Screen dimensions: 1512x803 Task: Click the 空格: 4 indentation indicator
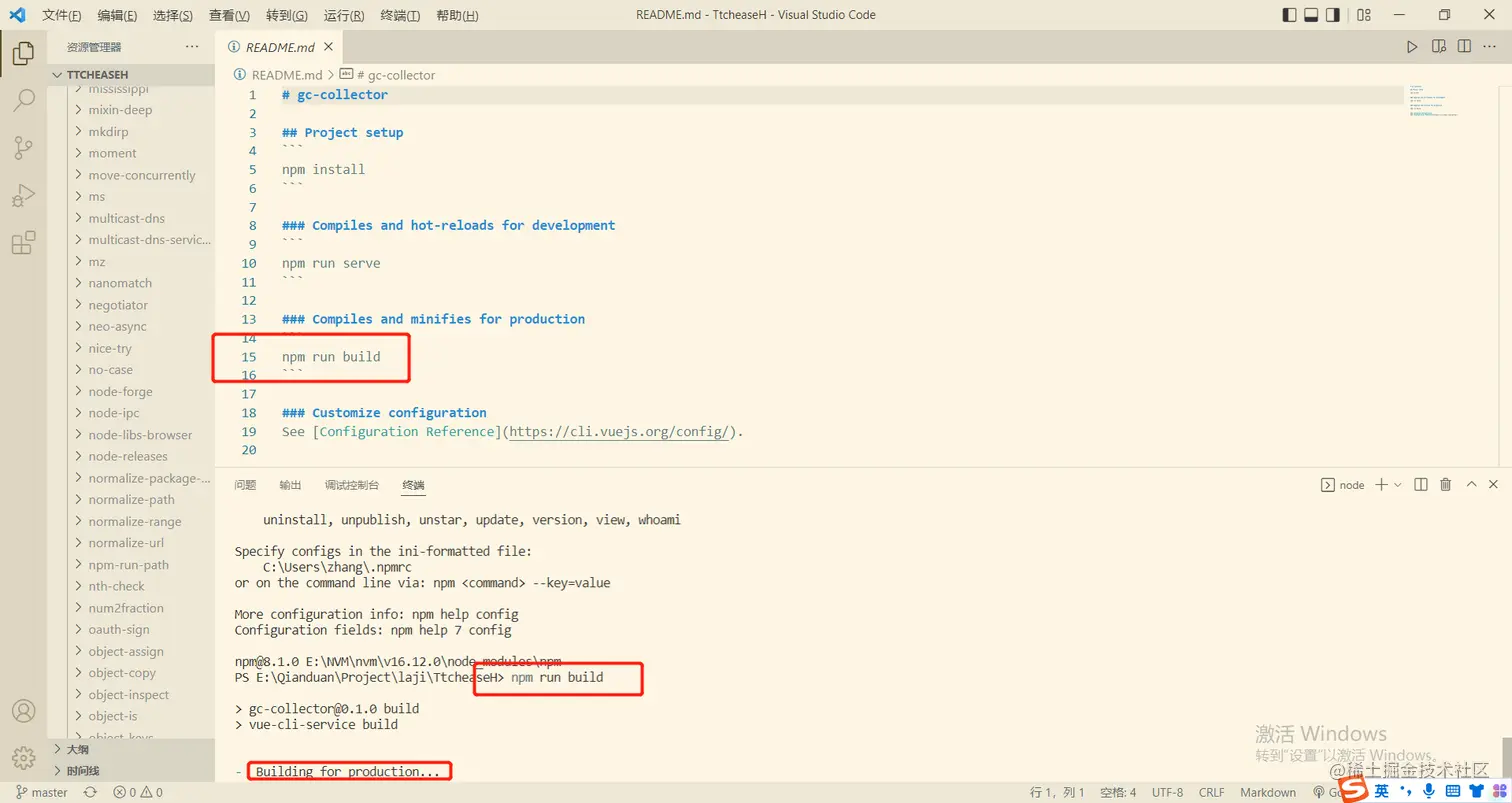pyautogui.click(x=1118, y=792)
